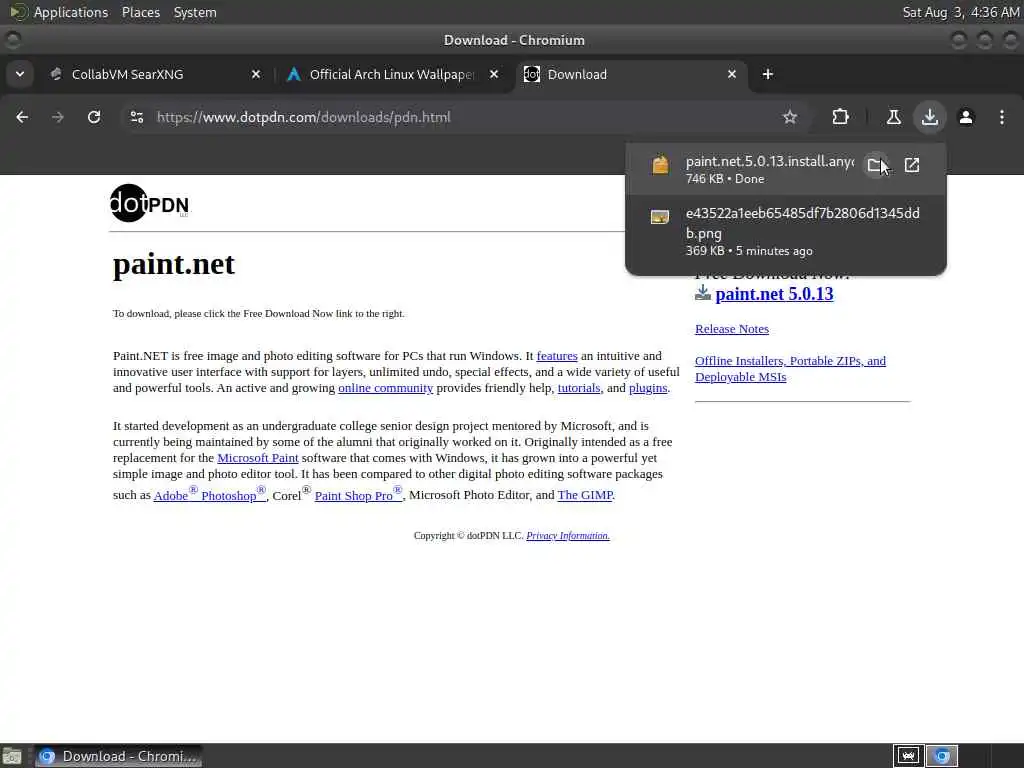1024x768 pixels.
Task: Open a new browser tab
Action: (767, 74)
